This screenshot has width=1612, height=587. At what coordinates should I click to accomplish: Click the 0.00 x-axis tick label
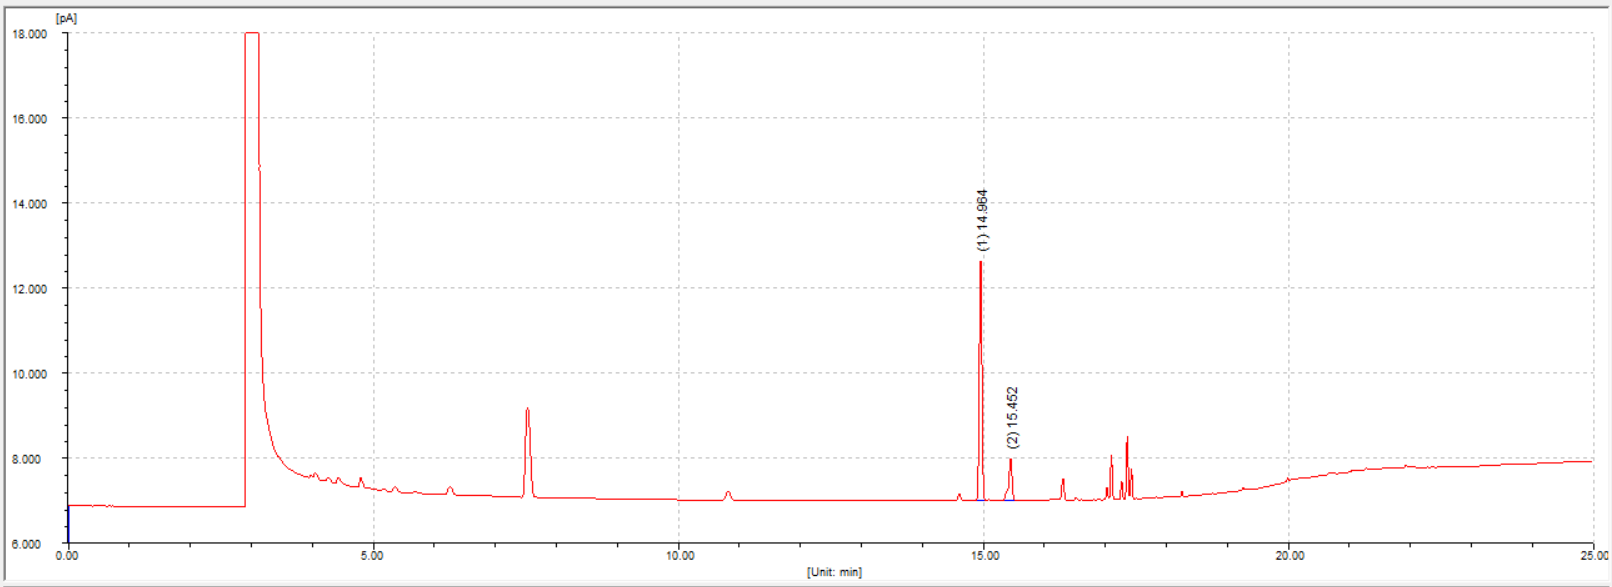click(x=67, y=556)
